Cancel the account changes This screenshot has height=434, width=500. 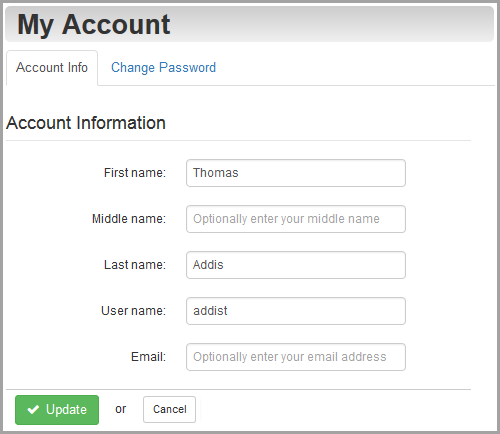169,409
